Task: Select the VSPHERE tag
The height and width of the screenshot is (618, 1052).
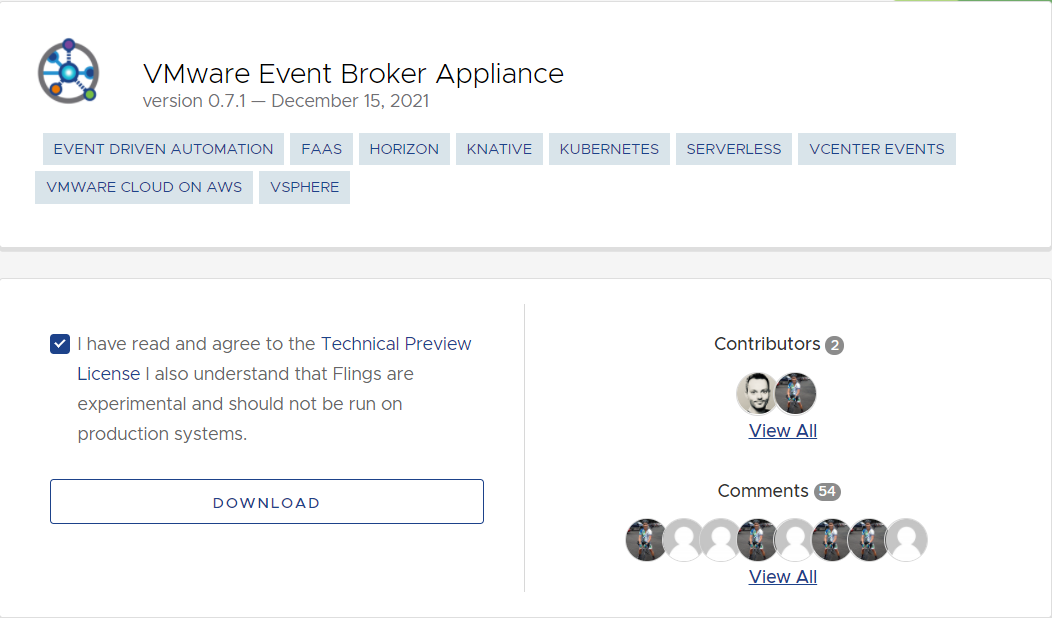Action: coord(305,187)
